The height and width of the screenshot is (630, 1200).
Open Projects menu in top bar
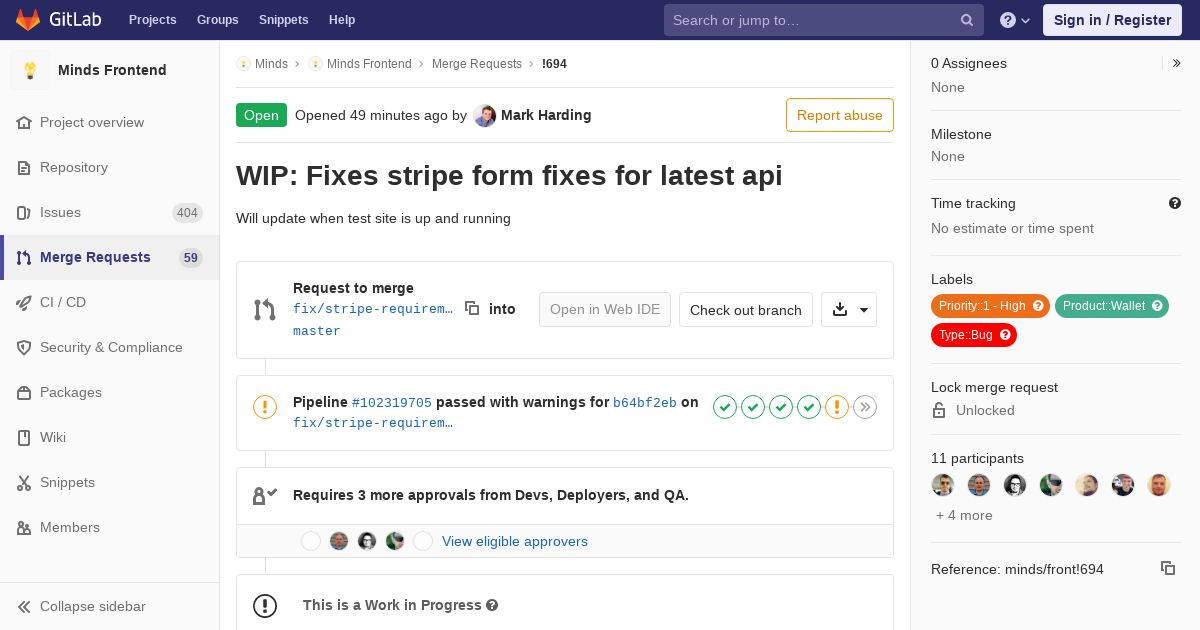coord(153,20)
